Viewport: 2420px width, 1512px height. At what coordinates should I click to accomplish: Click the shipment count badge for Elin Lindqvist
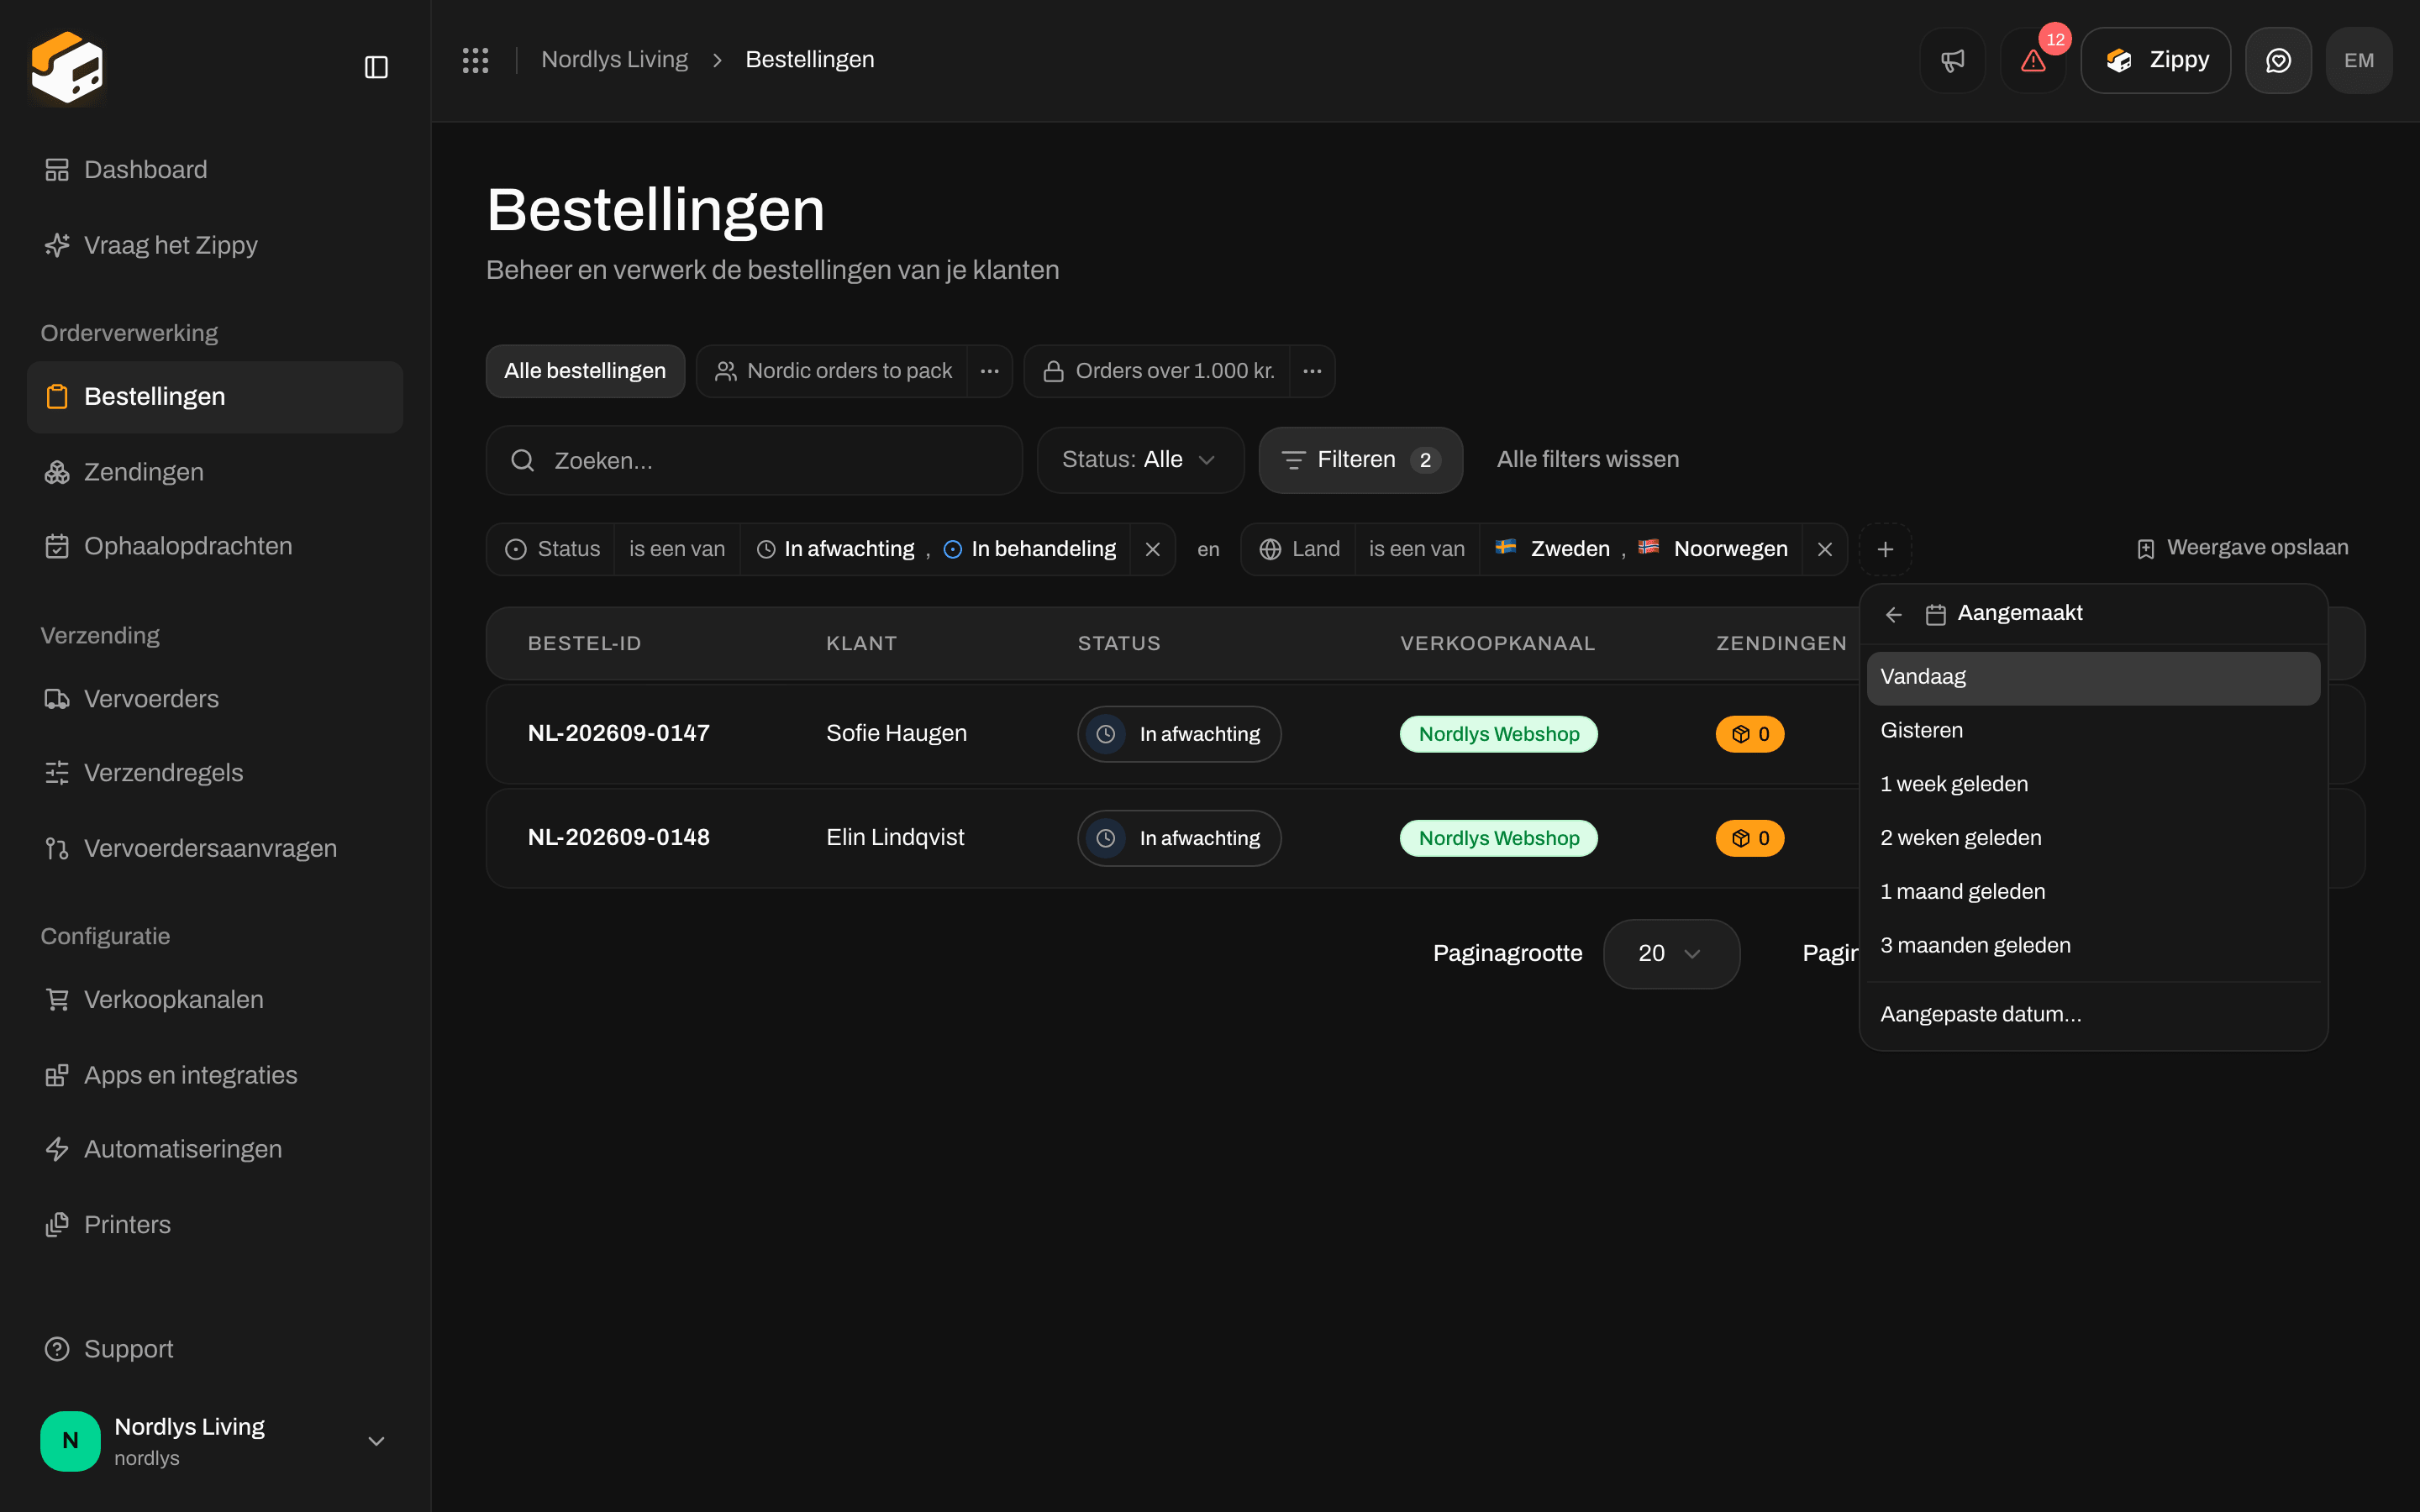click(1750, 838)
